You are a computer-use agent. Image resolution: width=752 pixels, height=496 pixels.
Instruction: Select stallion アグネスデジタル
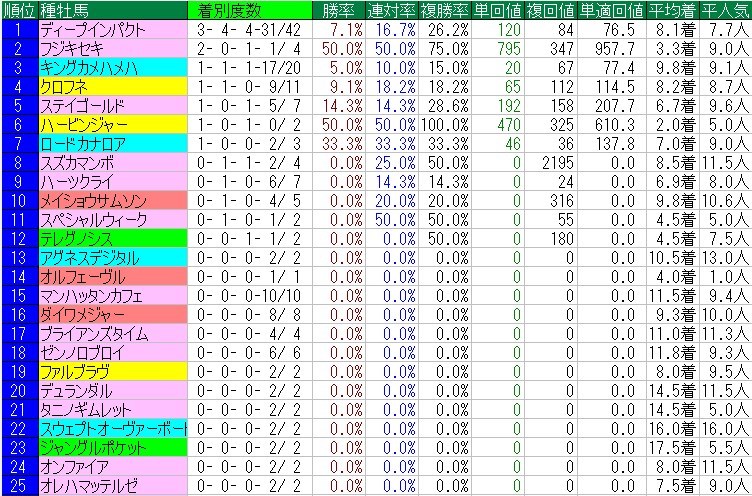(x=112, y=258)
